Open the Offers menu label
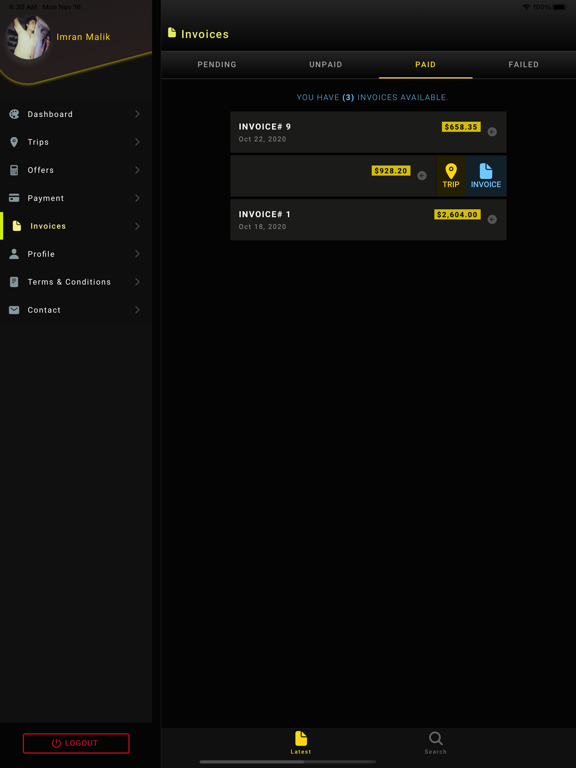 [41, 170]
